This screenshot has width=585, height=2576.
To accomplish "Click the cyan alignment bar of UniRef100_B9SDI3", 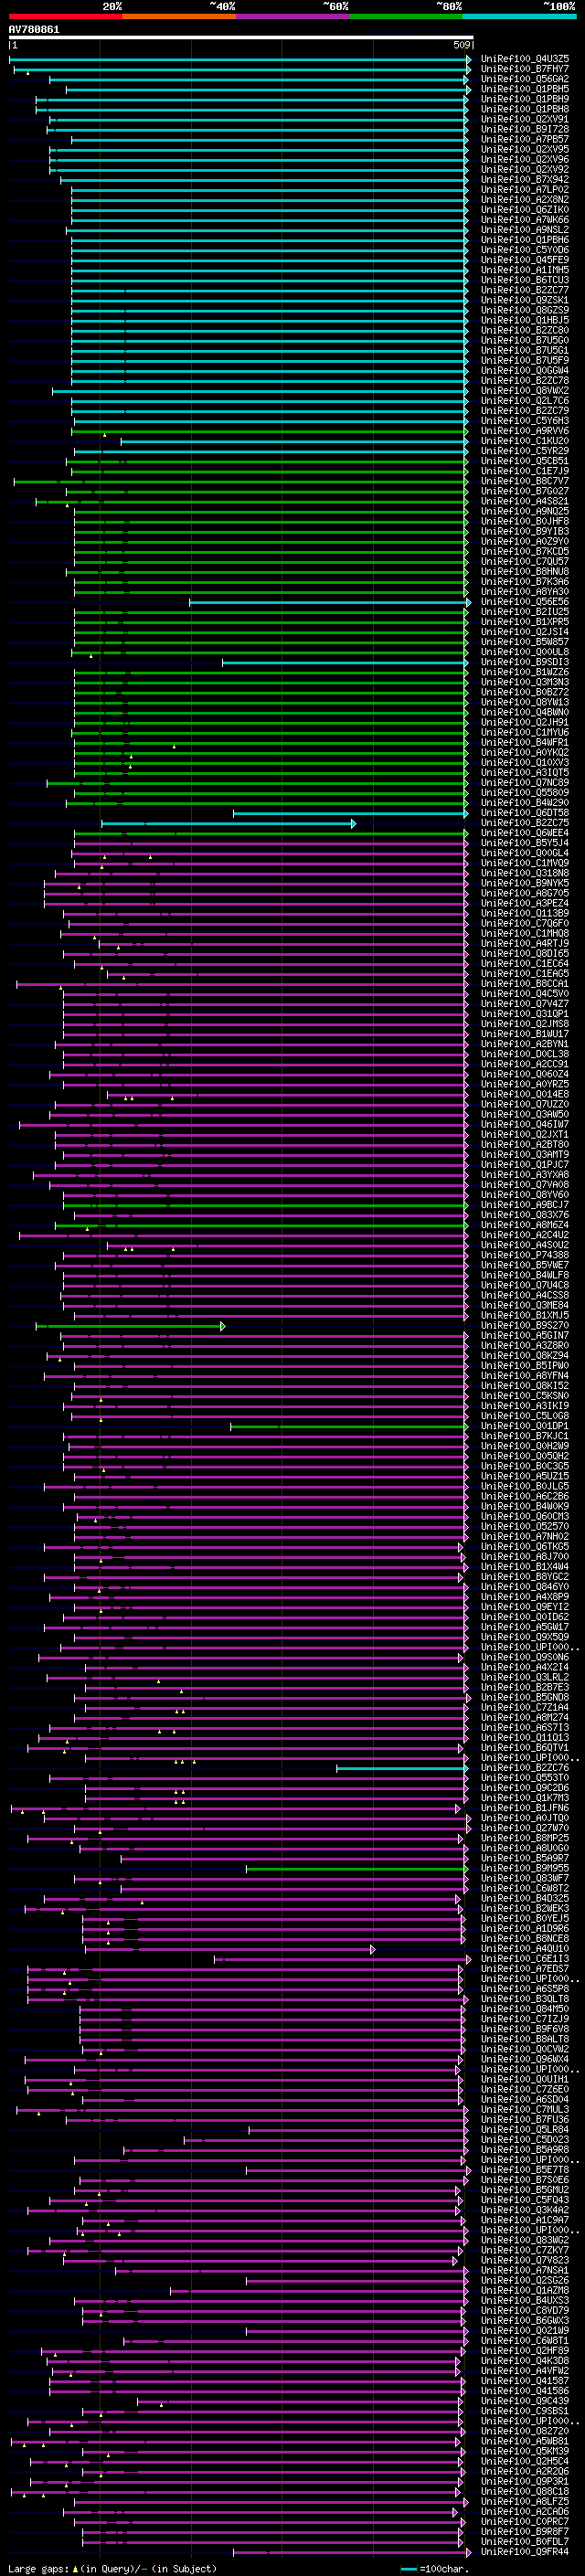I will [345, 662].
